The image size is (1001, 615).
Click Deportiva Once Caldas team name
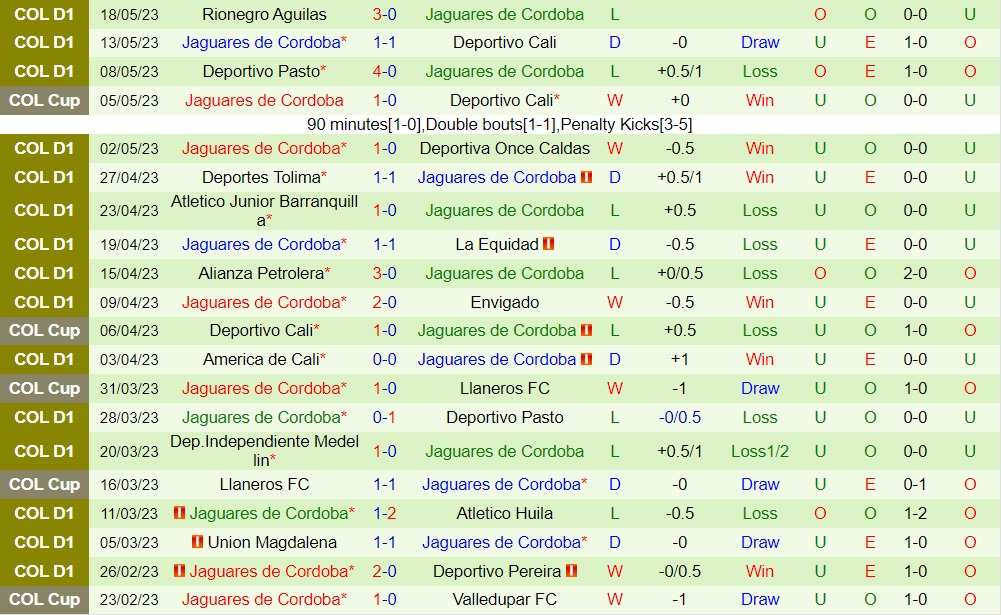pos(505,148)
